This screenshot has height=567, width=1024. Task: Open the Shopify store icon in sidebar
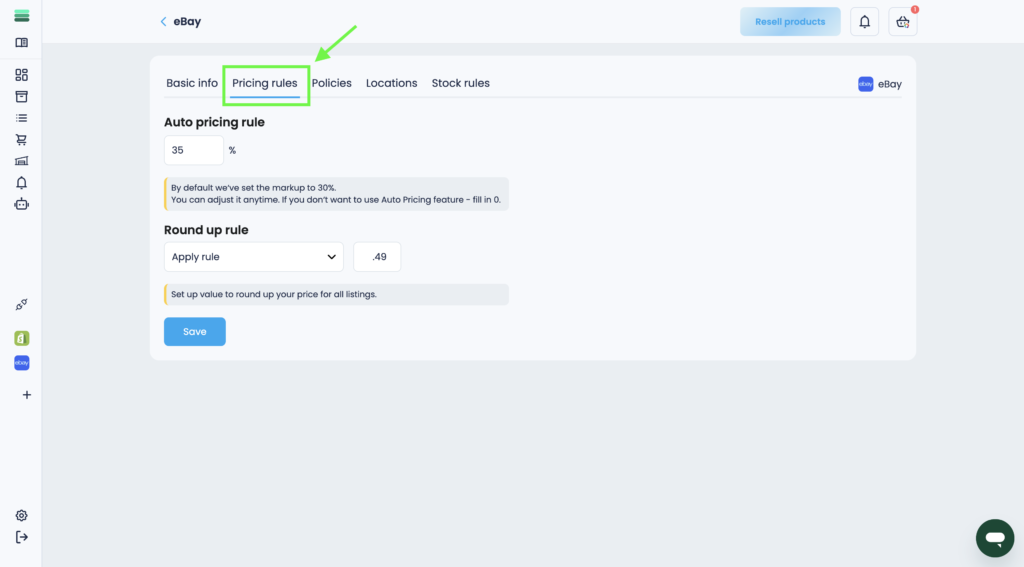21,338
